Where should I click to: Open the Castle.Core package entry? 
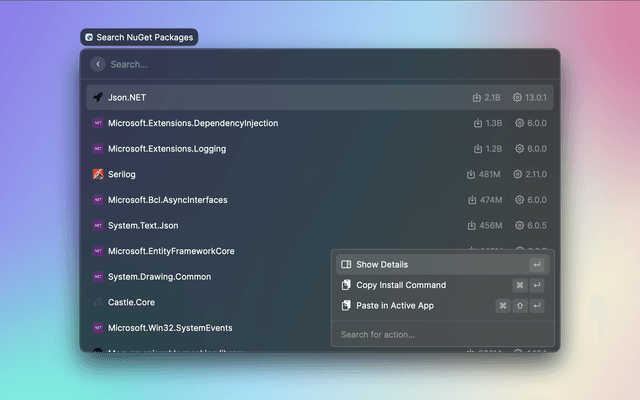point(131,302)
